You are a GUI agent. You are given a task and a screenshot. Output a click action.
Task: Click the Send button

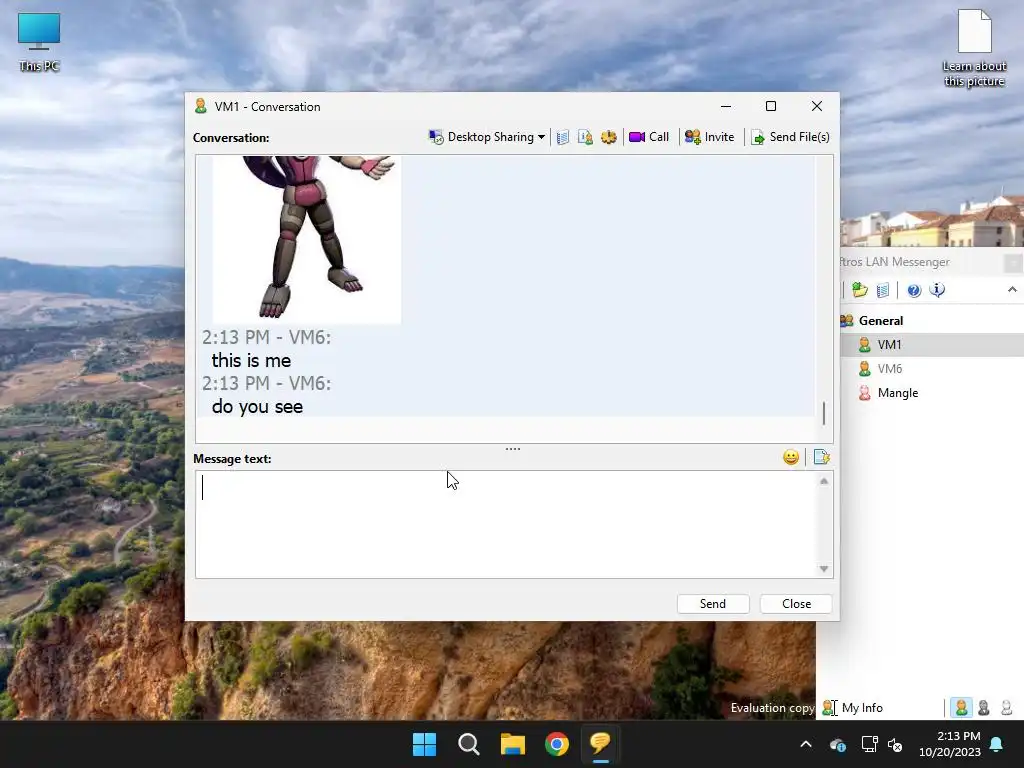point(712,604)
